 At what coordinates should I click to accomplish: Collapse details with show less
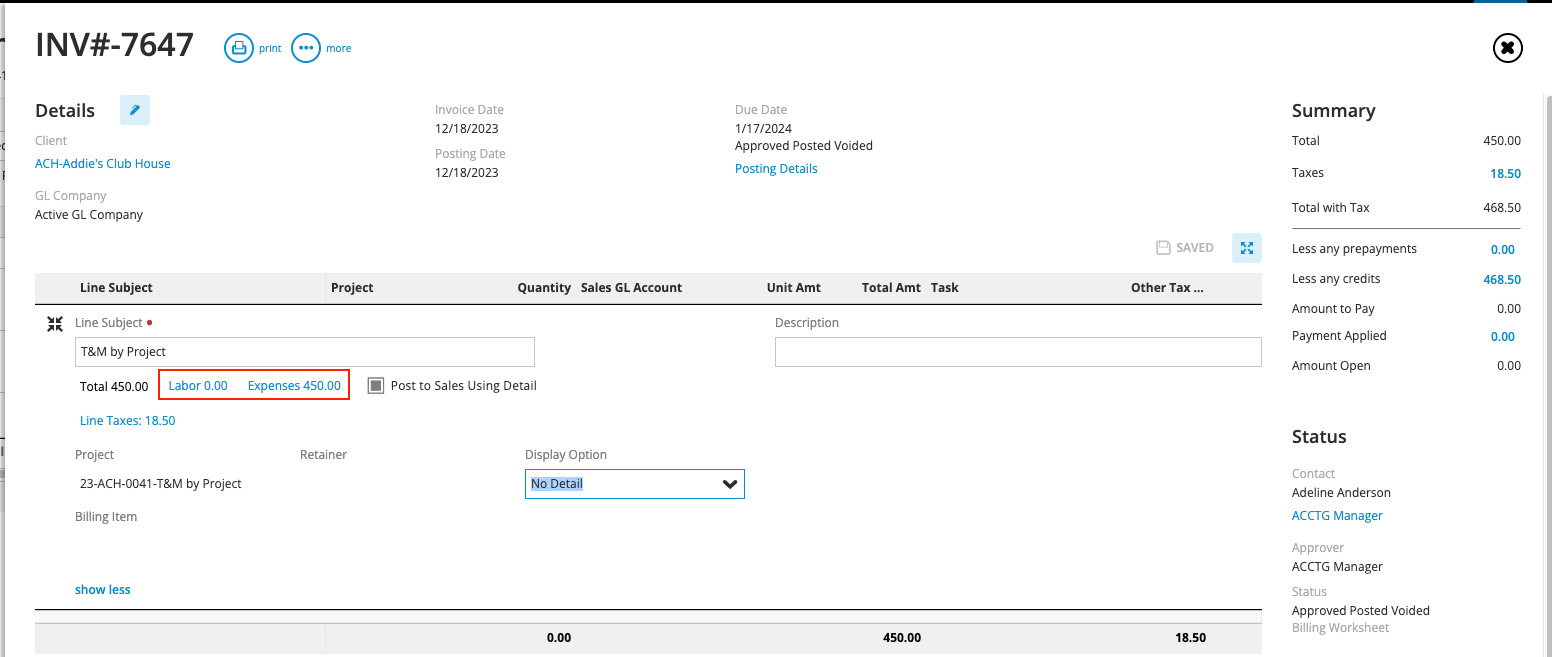tap(103, 590)
